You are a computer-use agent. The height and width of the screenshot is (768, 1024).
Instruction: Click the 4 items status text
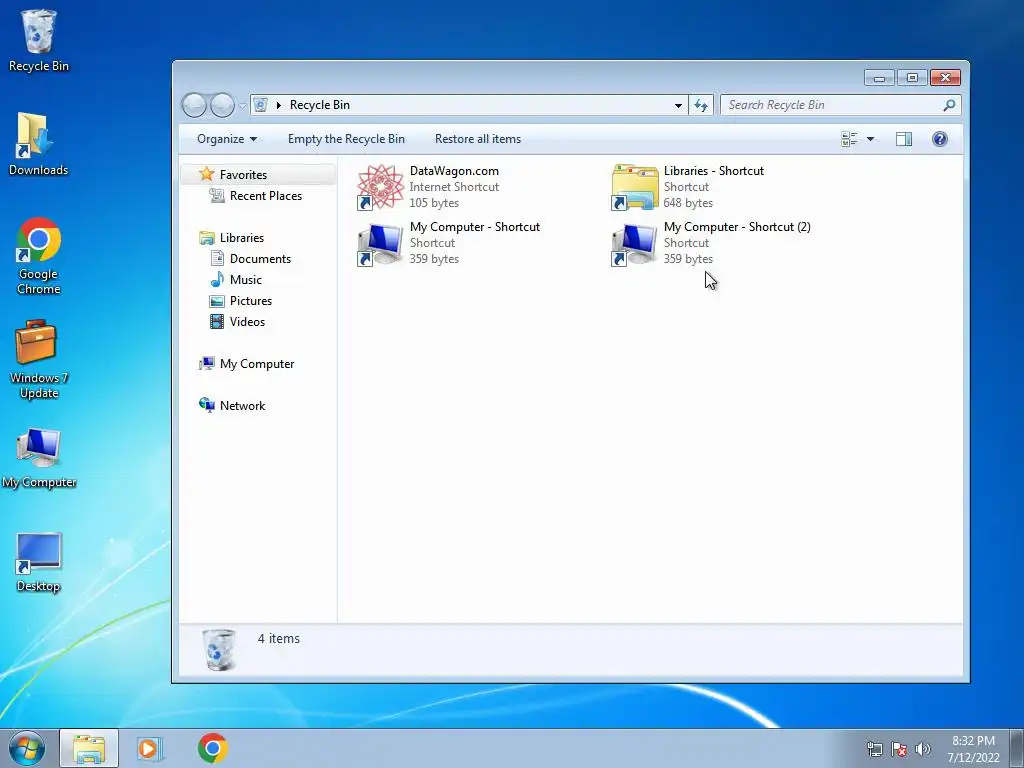(x=279, y=639)
